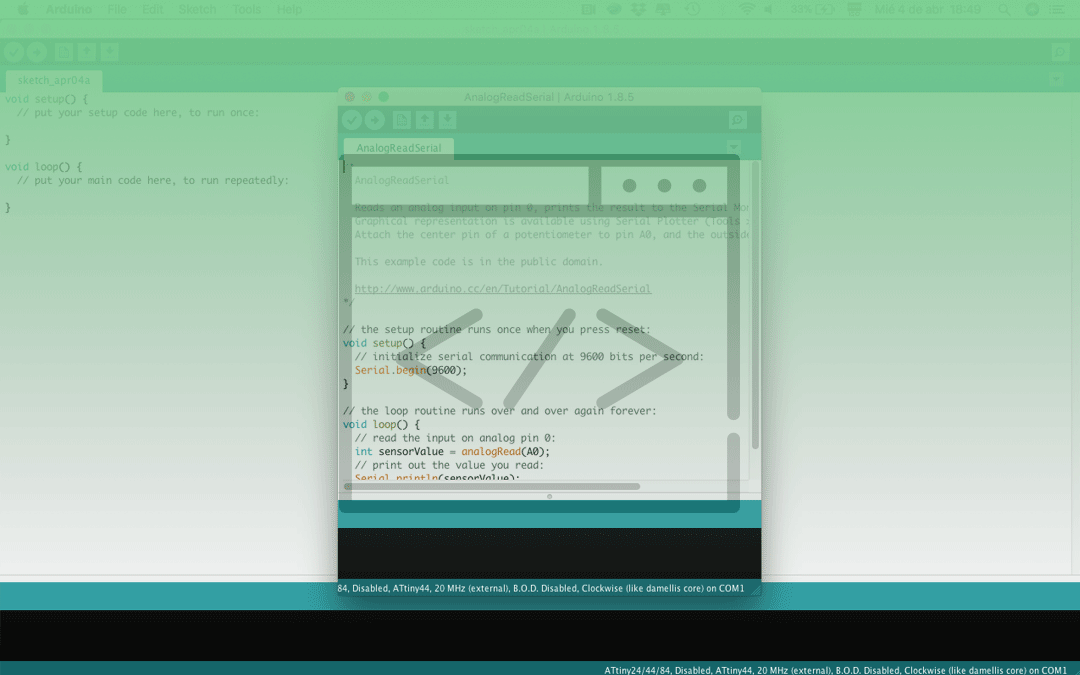Create a new sketch with the New icon
Viewport: 1080px width, 675px height.
[x=401, y=119]
